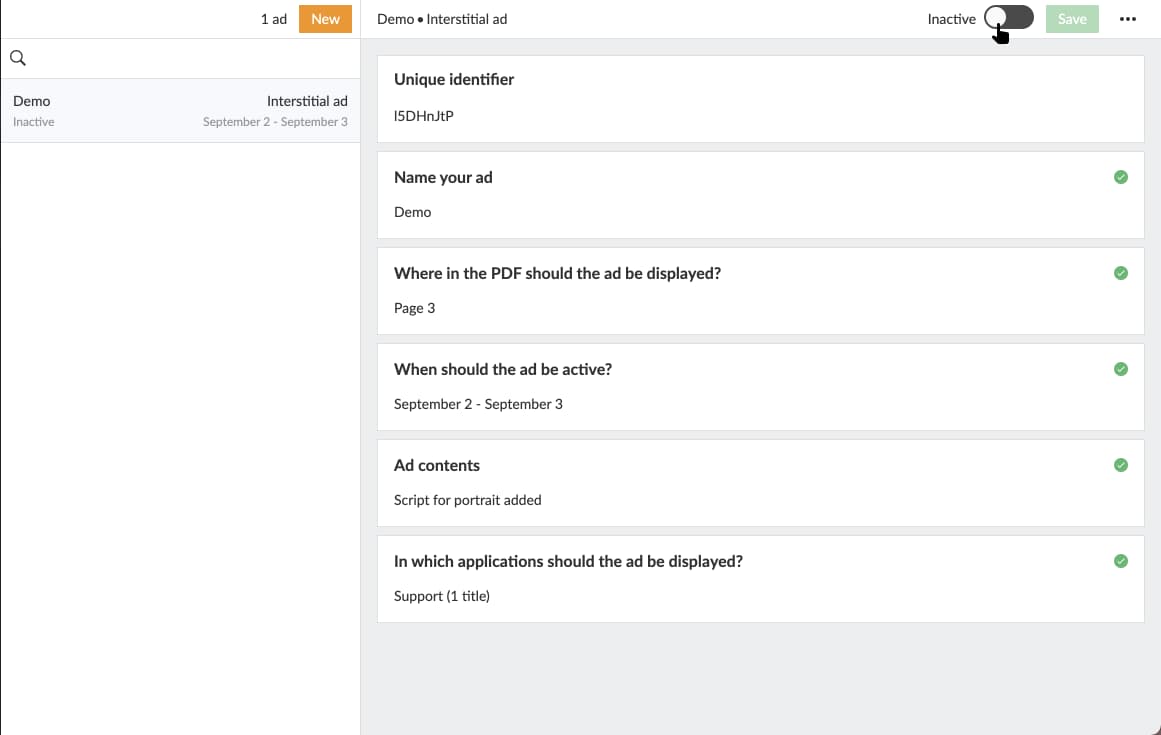1161x735 pixels.
Task: Expand the Name your ad section
Action: click(x=443, y=177)
